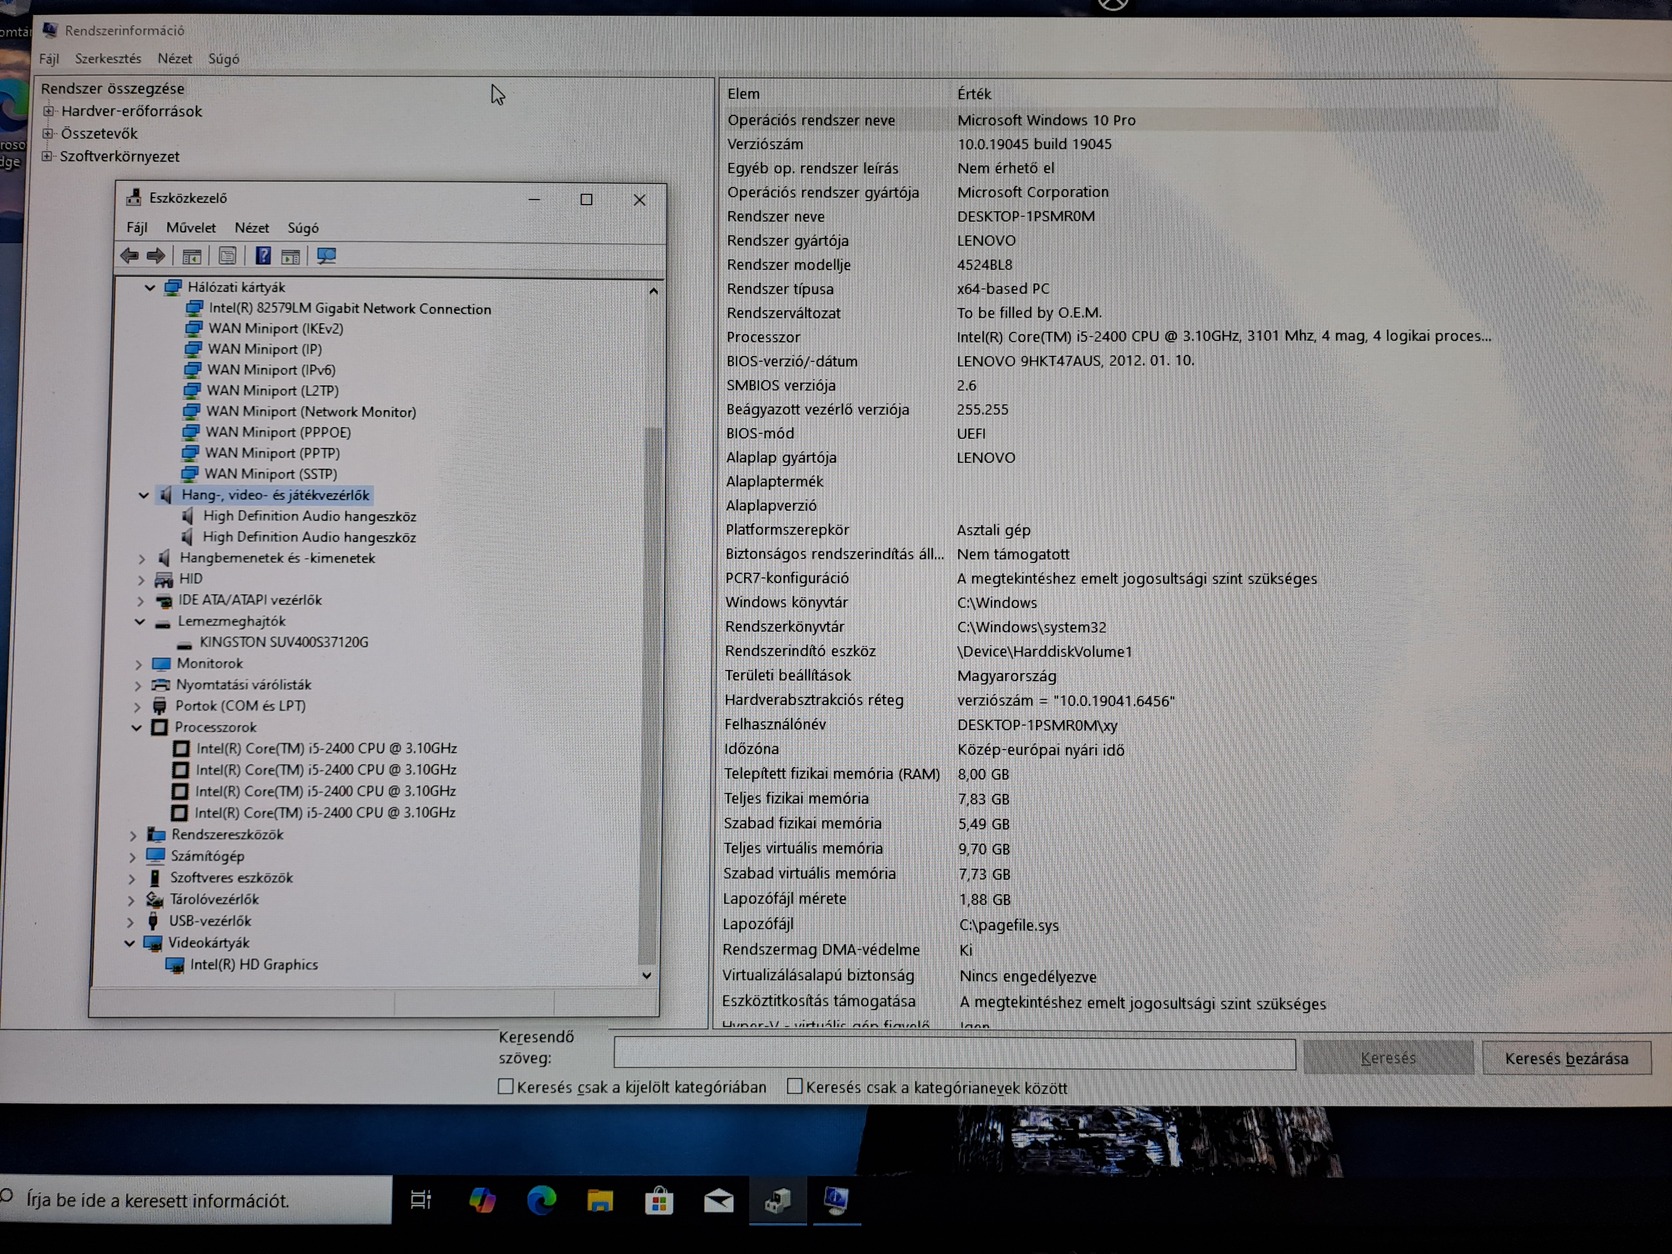Viewport: 1672px width, 1254px height.
Task: Select the 'Operációs rendszer neve' row
Action: click(x=1110, y=120)
